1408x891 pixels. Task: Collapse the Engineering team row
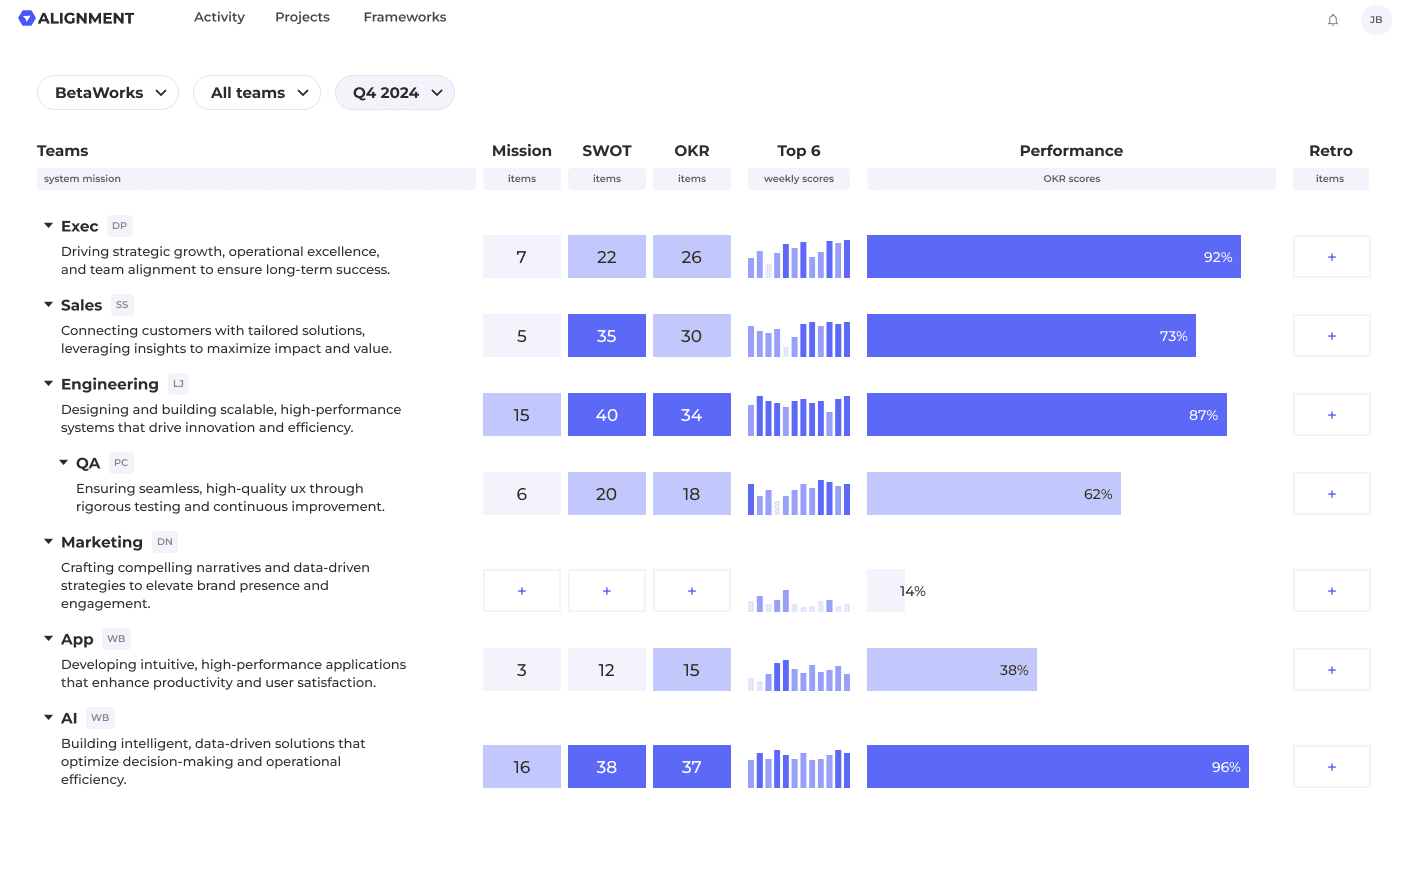pos(48,384)
